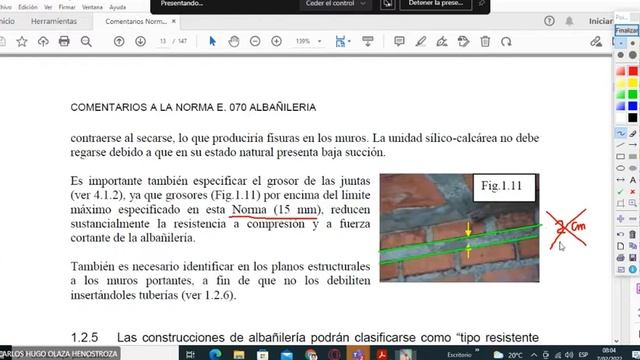The image size is (640, 360).
Task: Click the blue info icon in palette
Action: coord(633,269)
